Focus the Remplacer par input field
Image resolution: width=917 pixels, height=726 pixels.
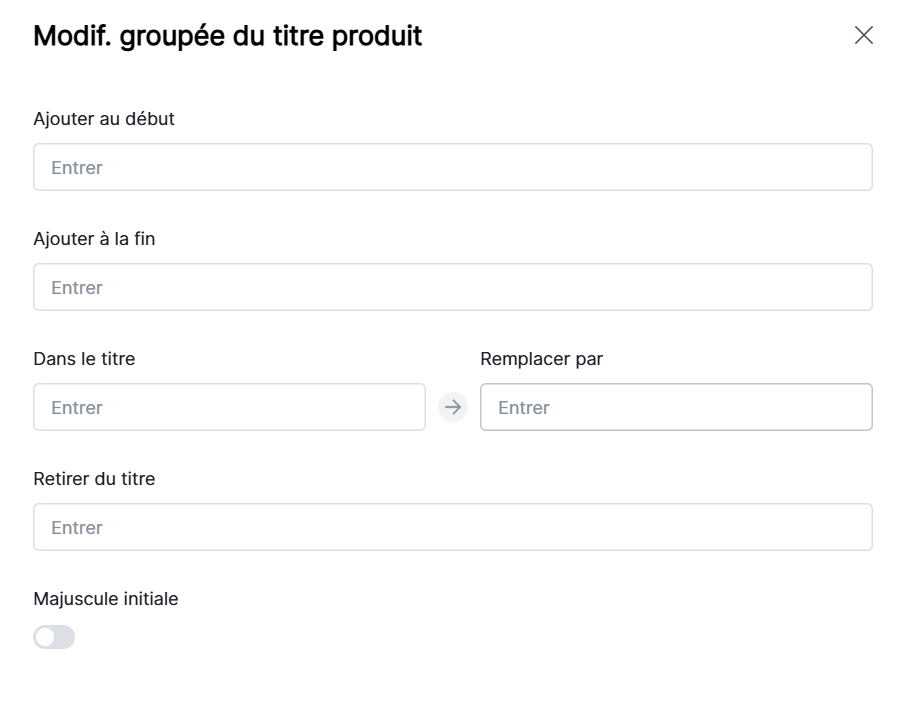(x=676, y=407)
